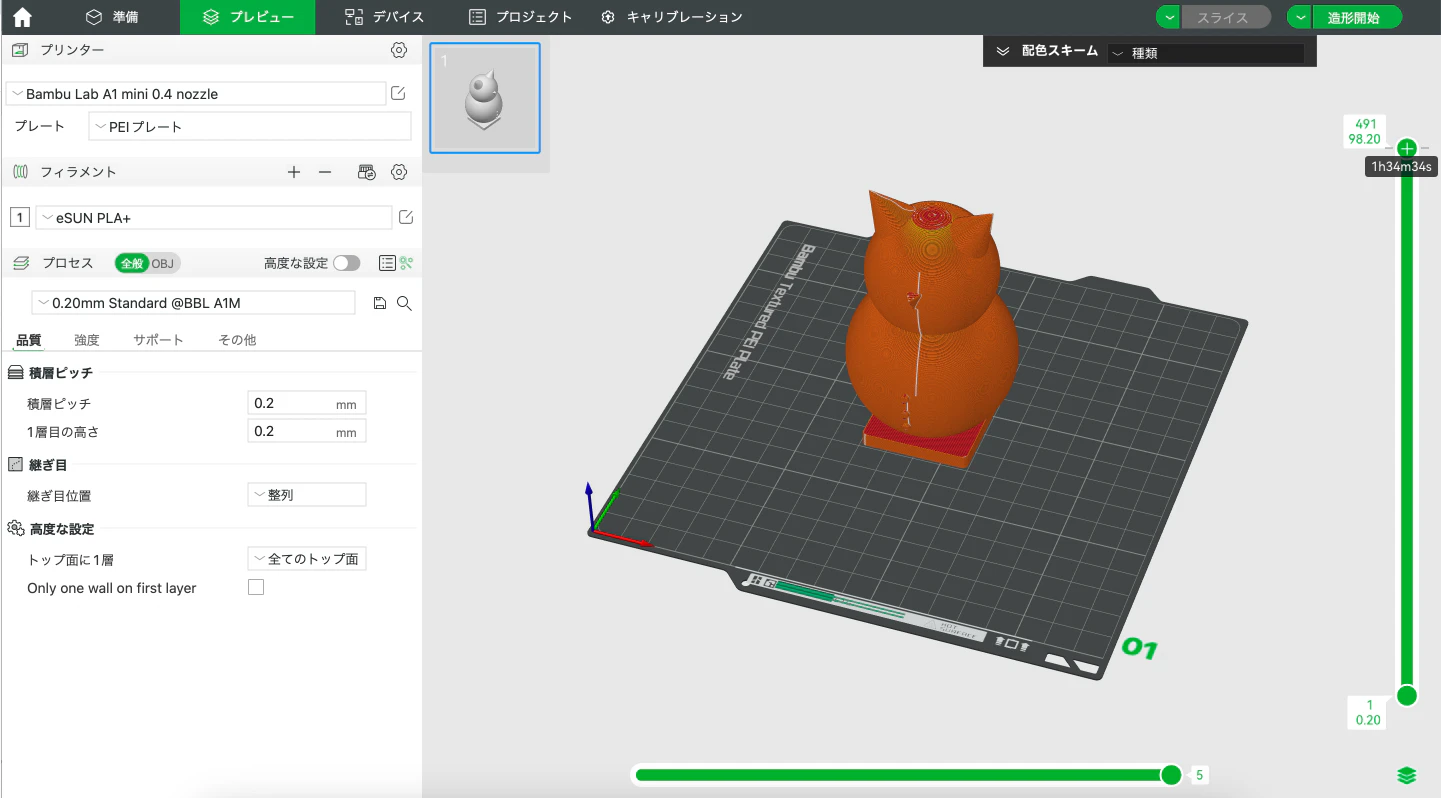
Task: Select the 品質 quality settings tab
Action: 29,340
